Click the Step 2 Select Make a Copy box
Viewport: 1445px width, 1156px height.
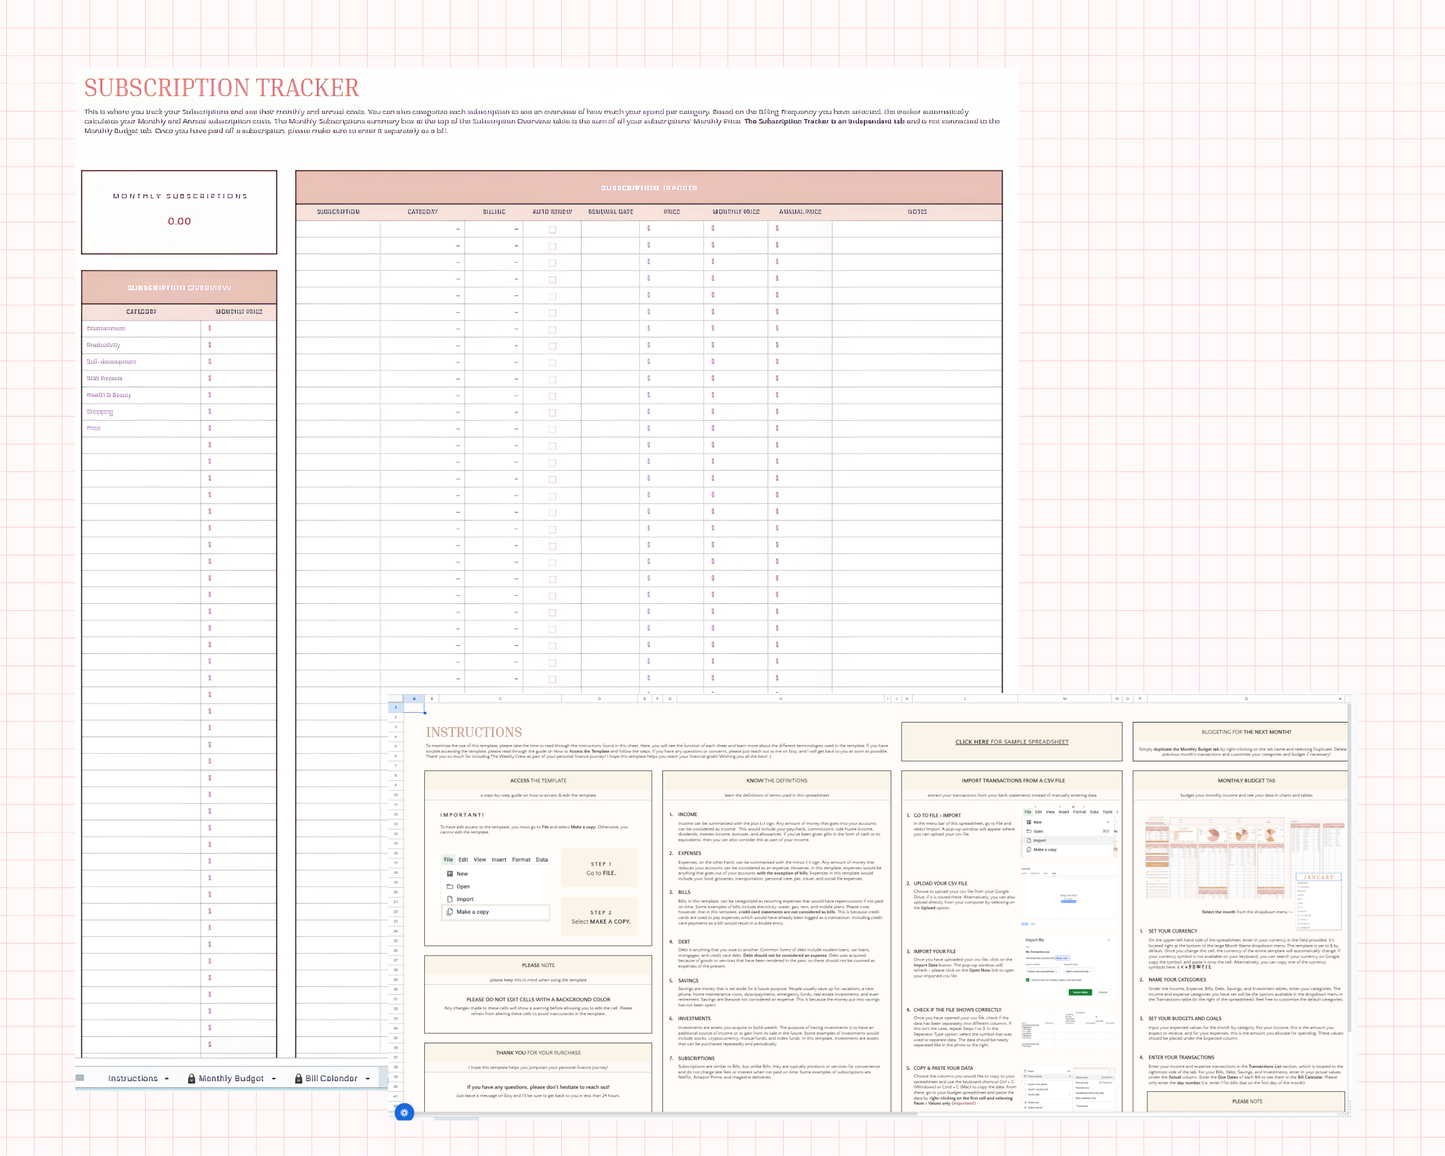601,917
